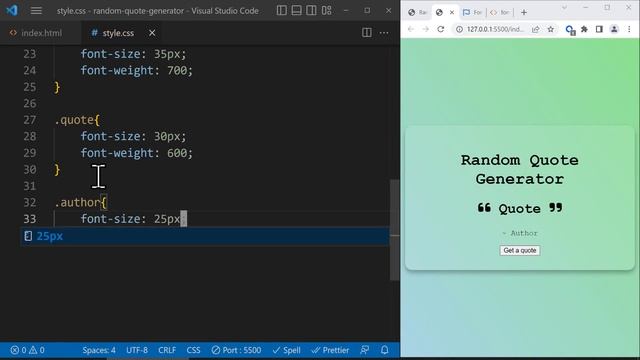Screen dimensions: 640x360
Task: Open Chrome profile avatar
Action: pos(614,29)
